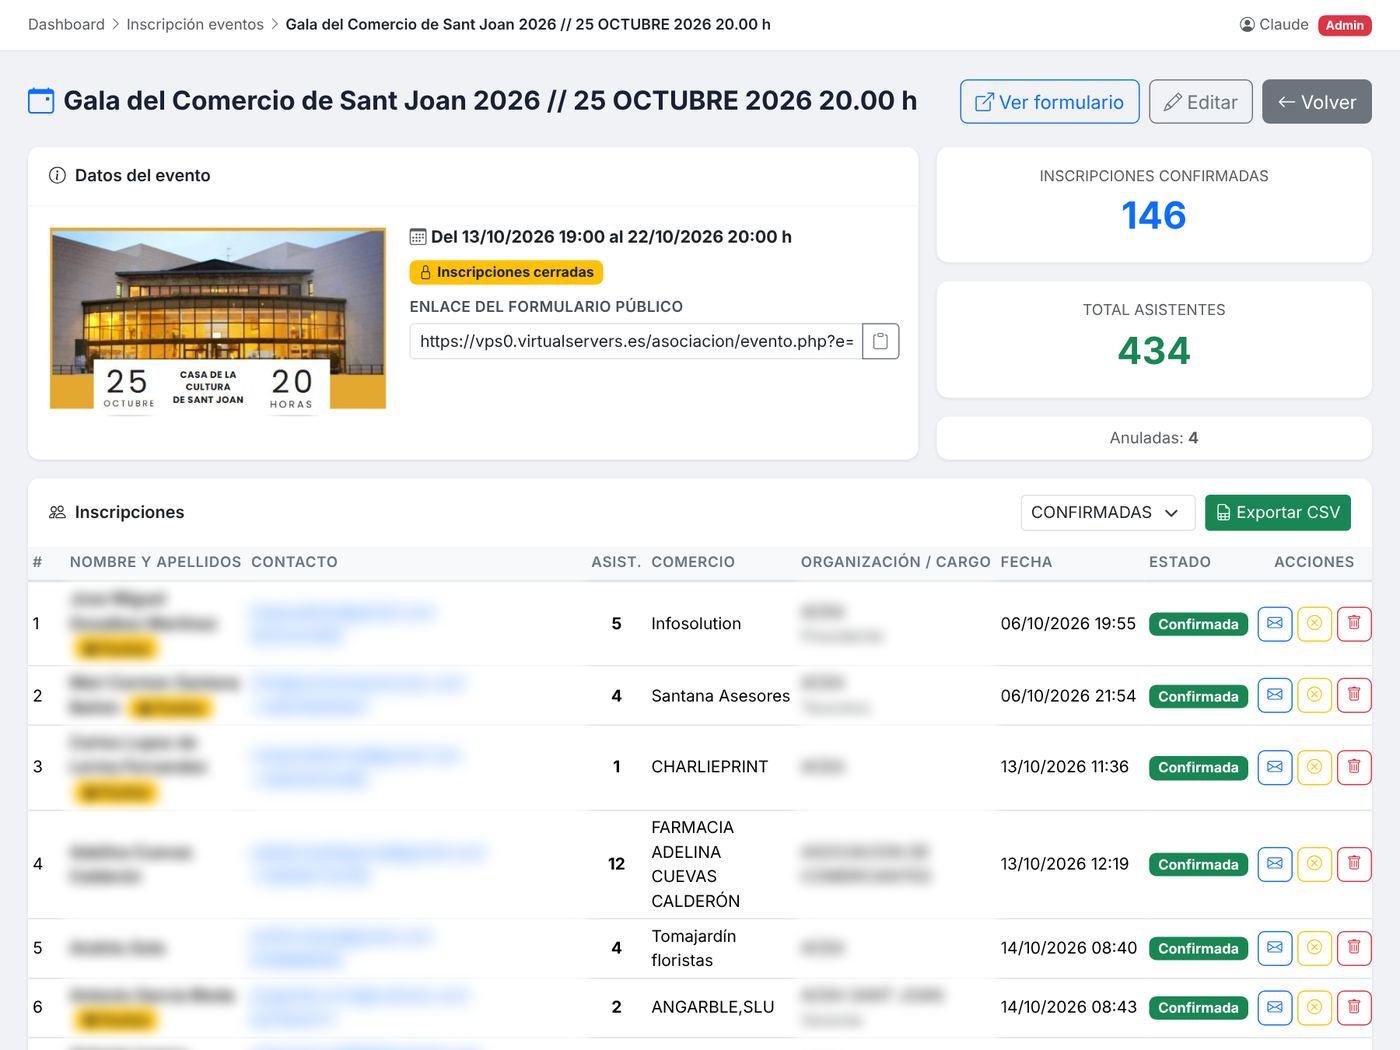Go back with the Volver button

(x=1317, y=102)
